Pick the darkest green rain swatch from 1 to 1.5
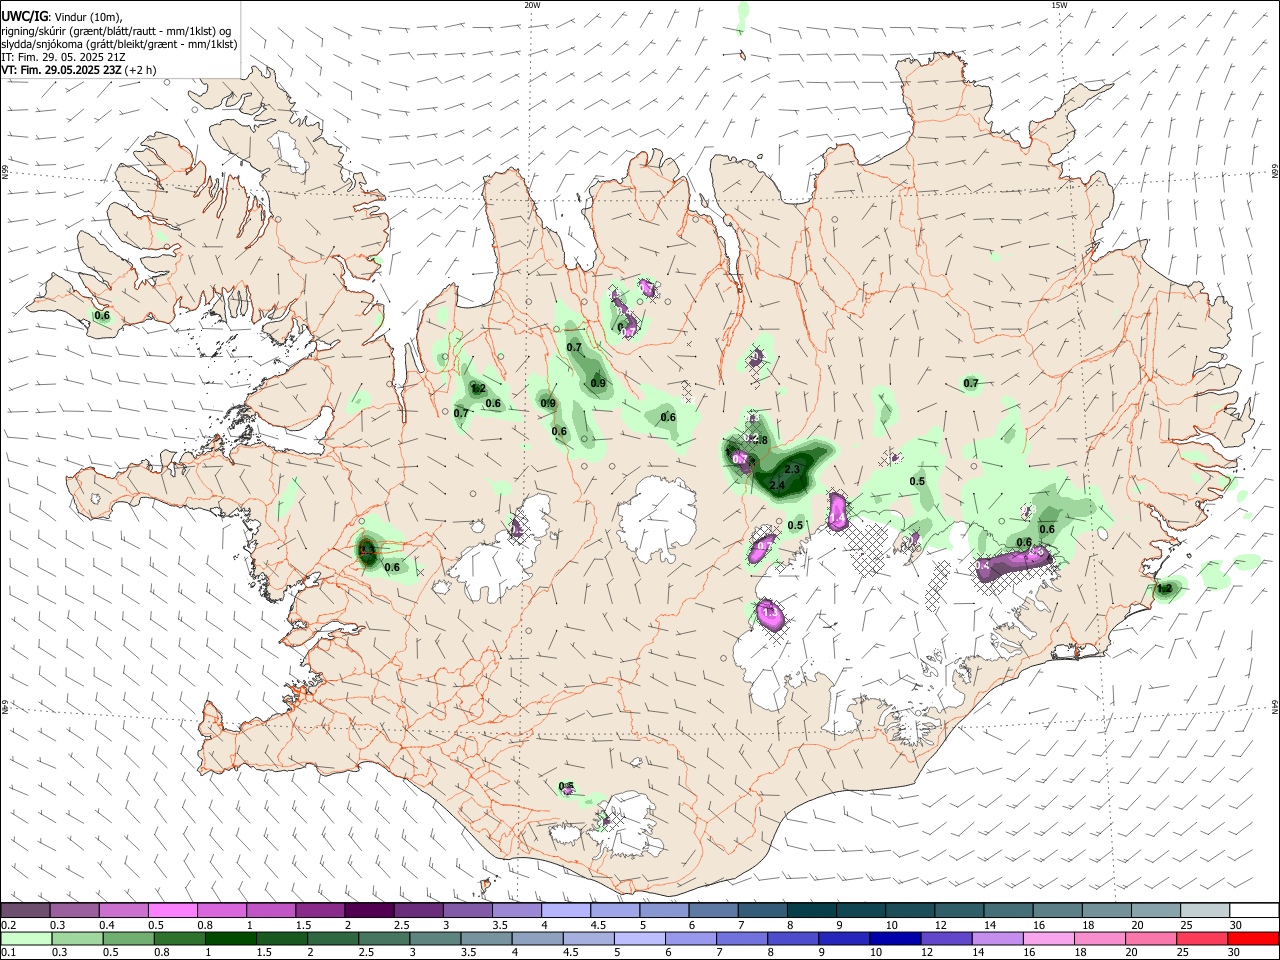Screen dimensions: 1280x960 (230, 938)
